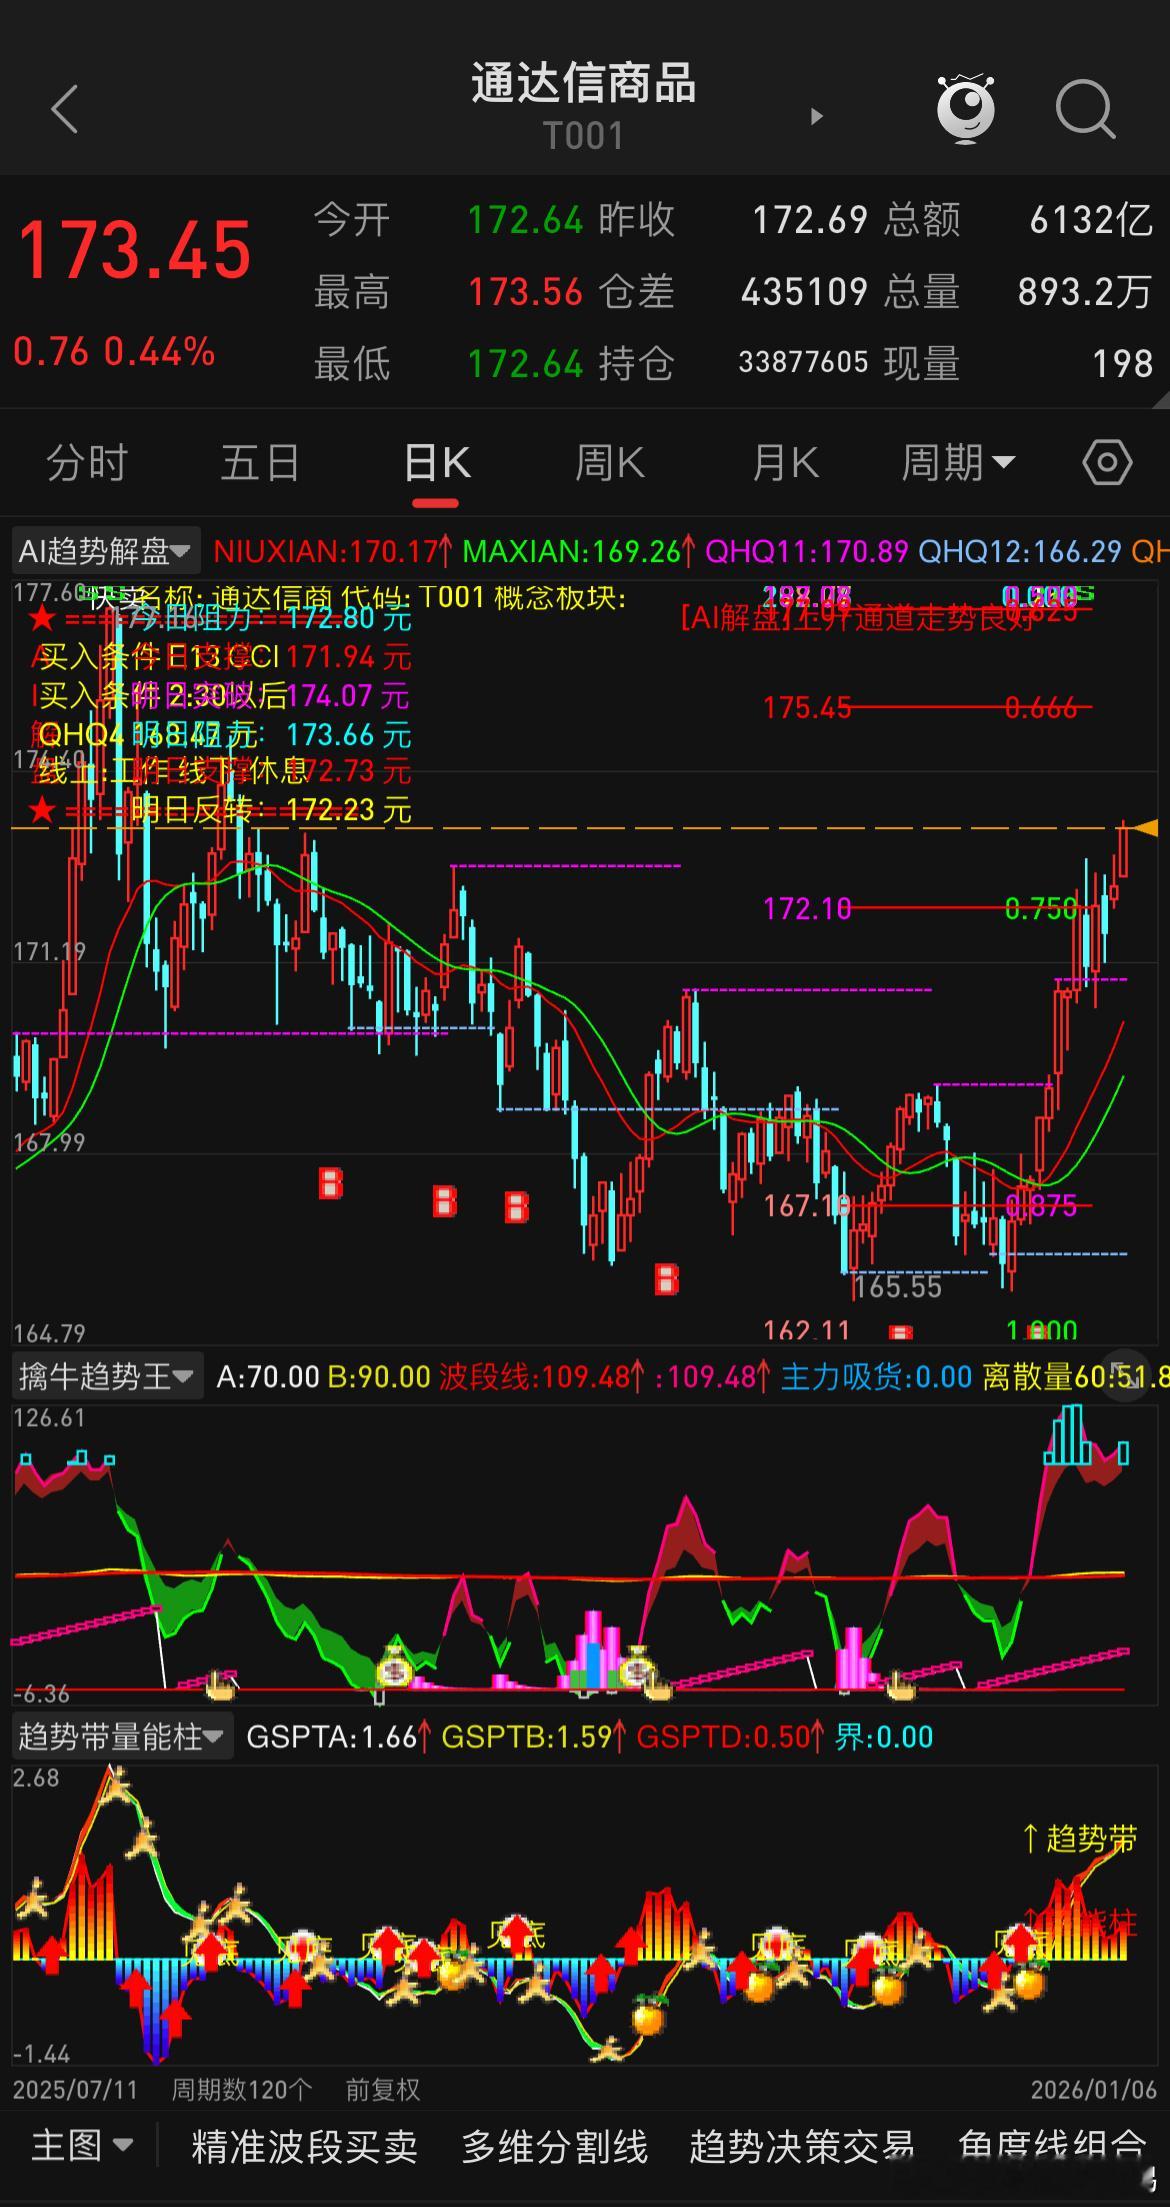1170x2207 pixels.
Task: Tap the robot assistant mascot icon
Action: pos(965,108)
